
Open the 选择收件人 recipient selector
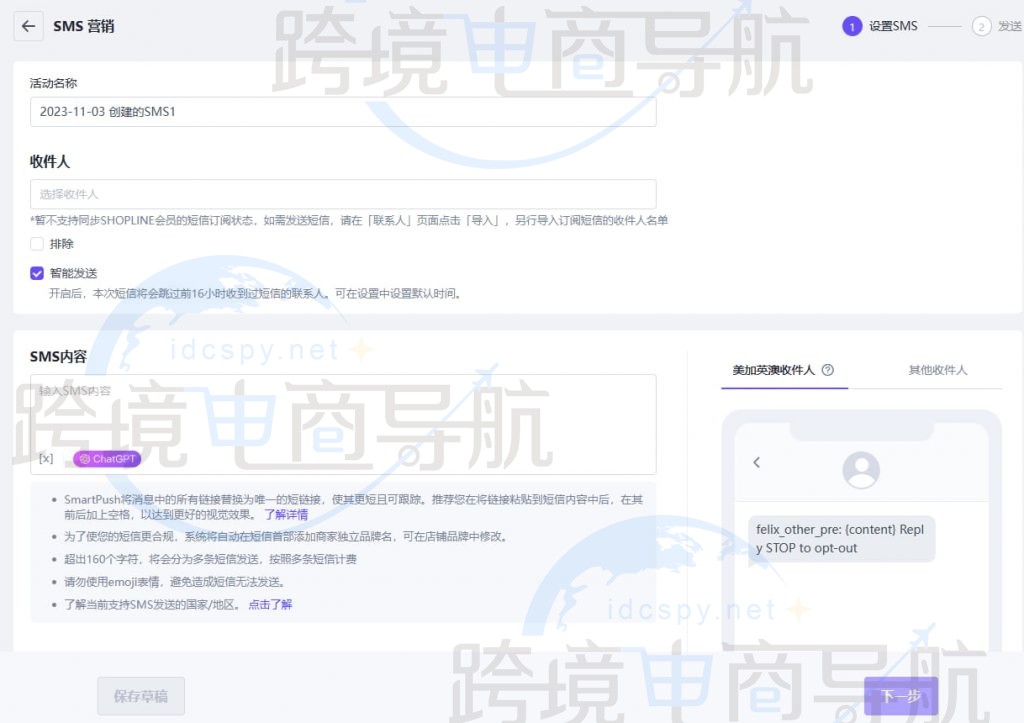pyautogui.click(x=343, y=194)
